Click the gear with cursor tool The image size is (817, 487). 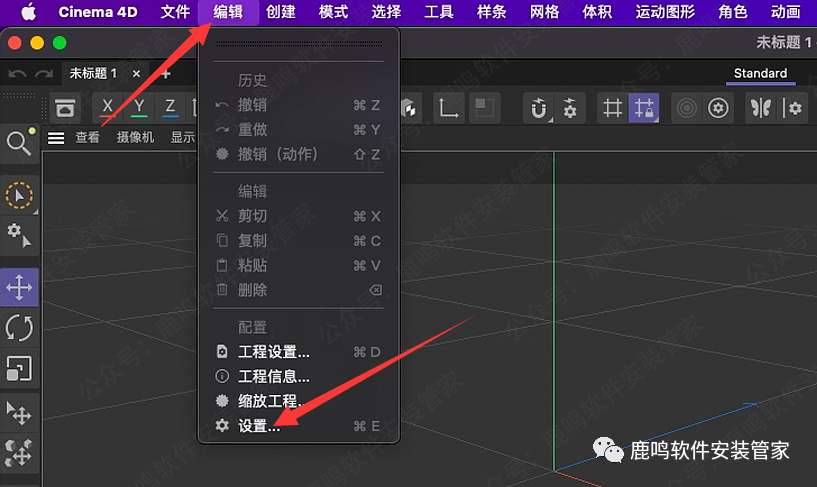point(20,235)
